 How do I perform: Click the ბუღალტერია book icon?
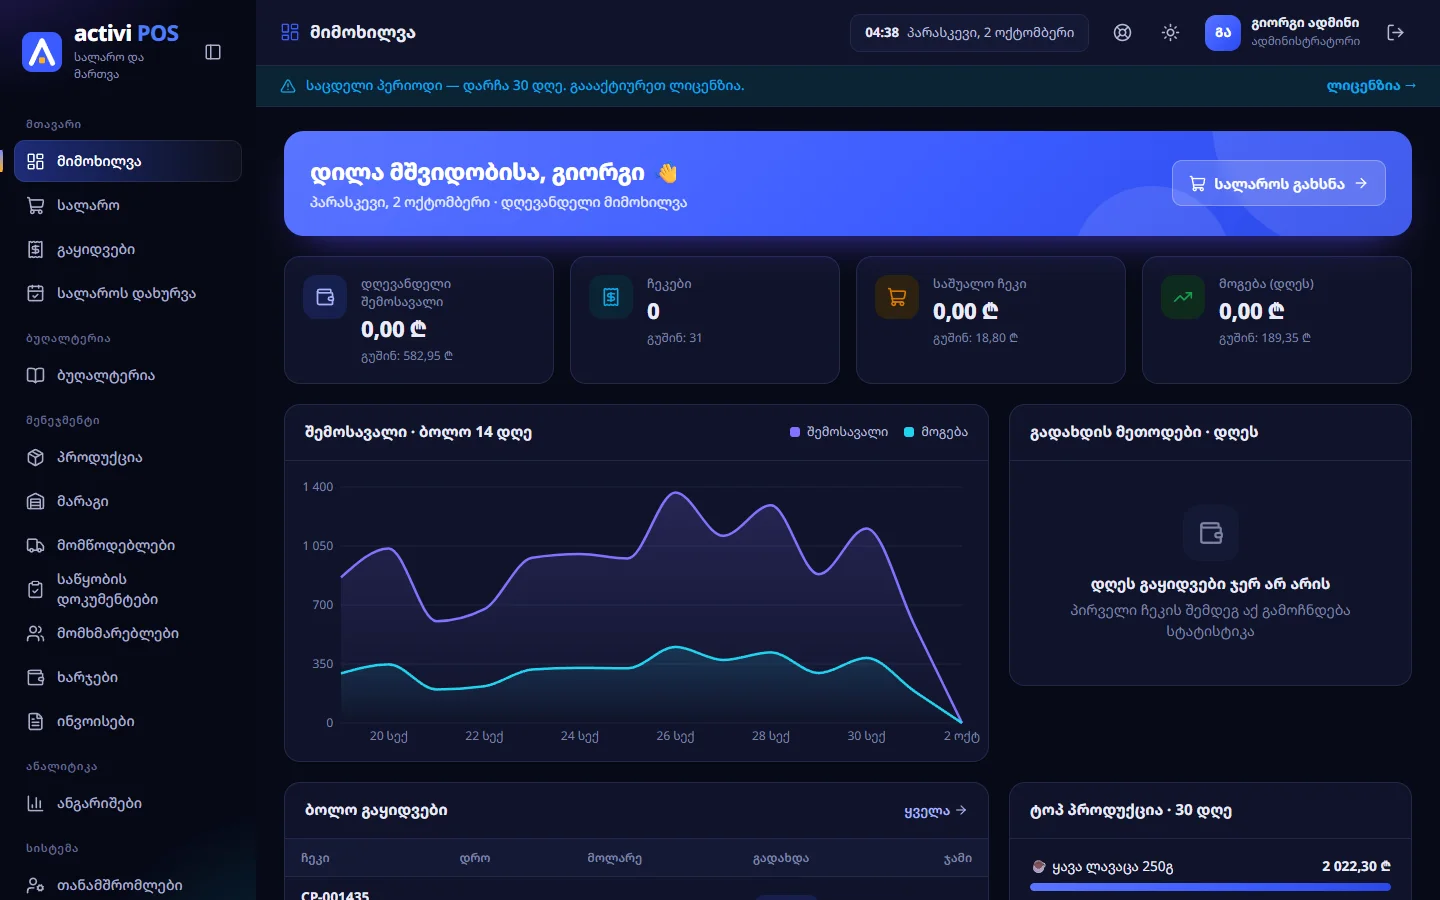pyautogui.click(x=35, y=375)
